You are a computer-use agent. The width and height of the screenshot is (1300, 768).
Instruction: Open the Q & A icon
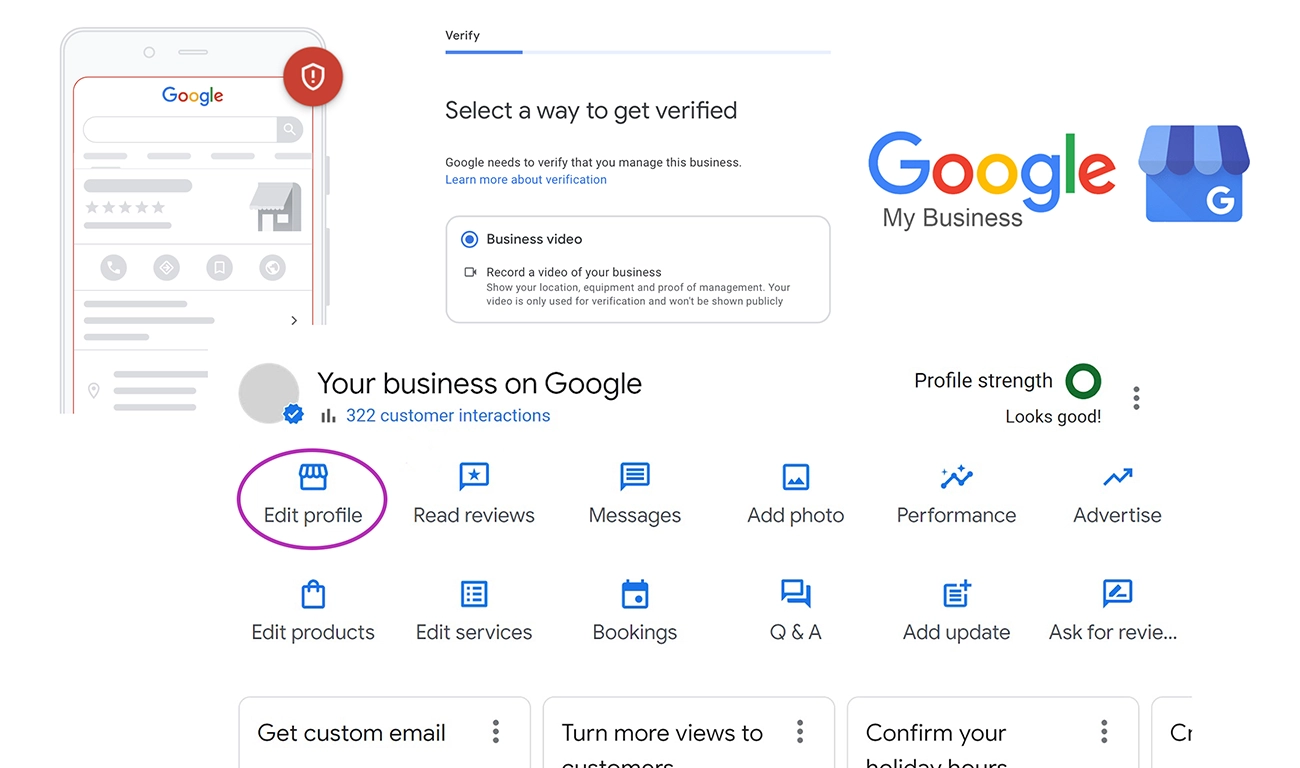pyautogui.click(x=796, y=594)
